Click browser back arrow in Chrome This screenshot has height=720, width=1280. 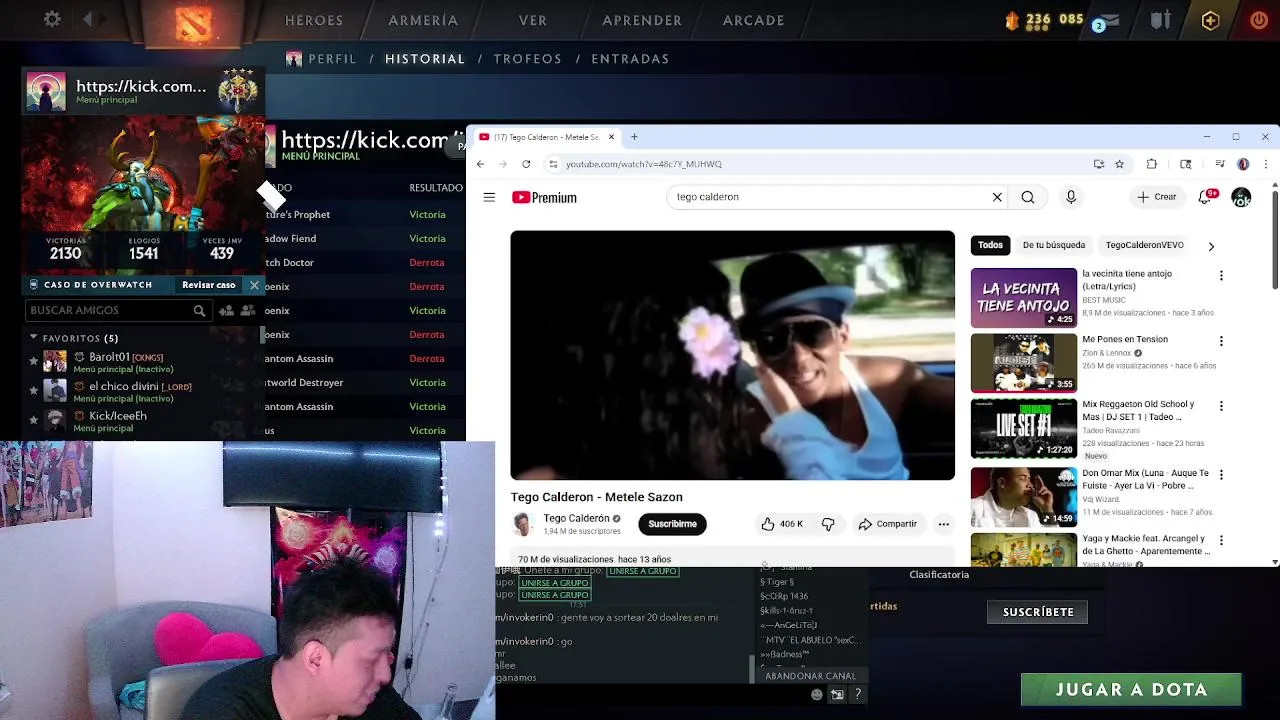[x=480, y=164]
